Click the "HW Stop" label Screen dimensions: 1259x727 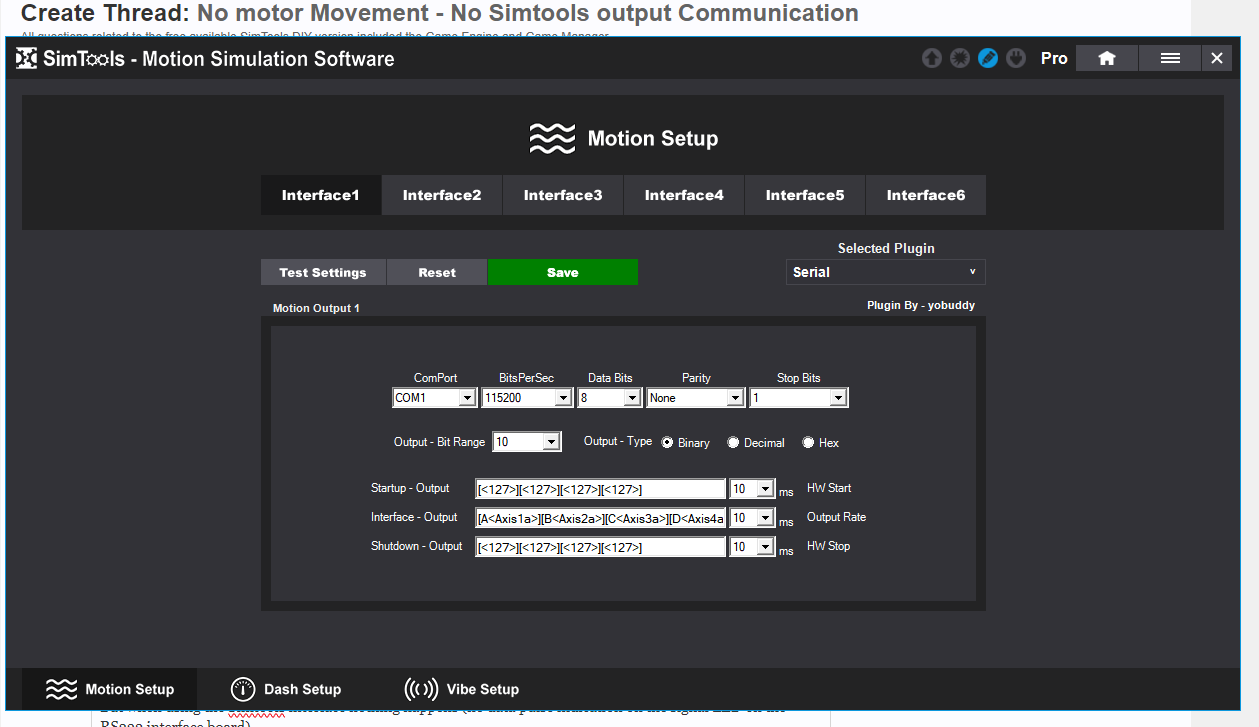tap(828, 546)
